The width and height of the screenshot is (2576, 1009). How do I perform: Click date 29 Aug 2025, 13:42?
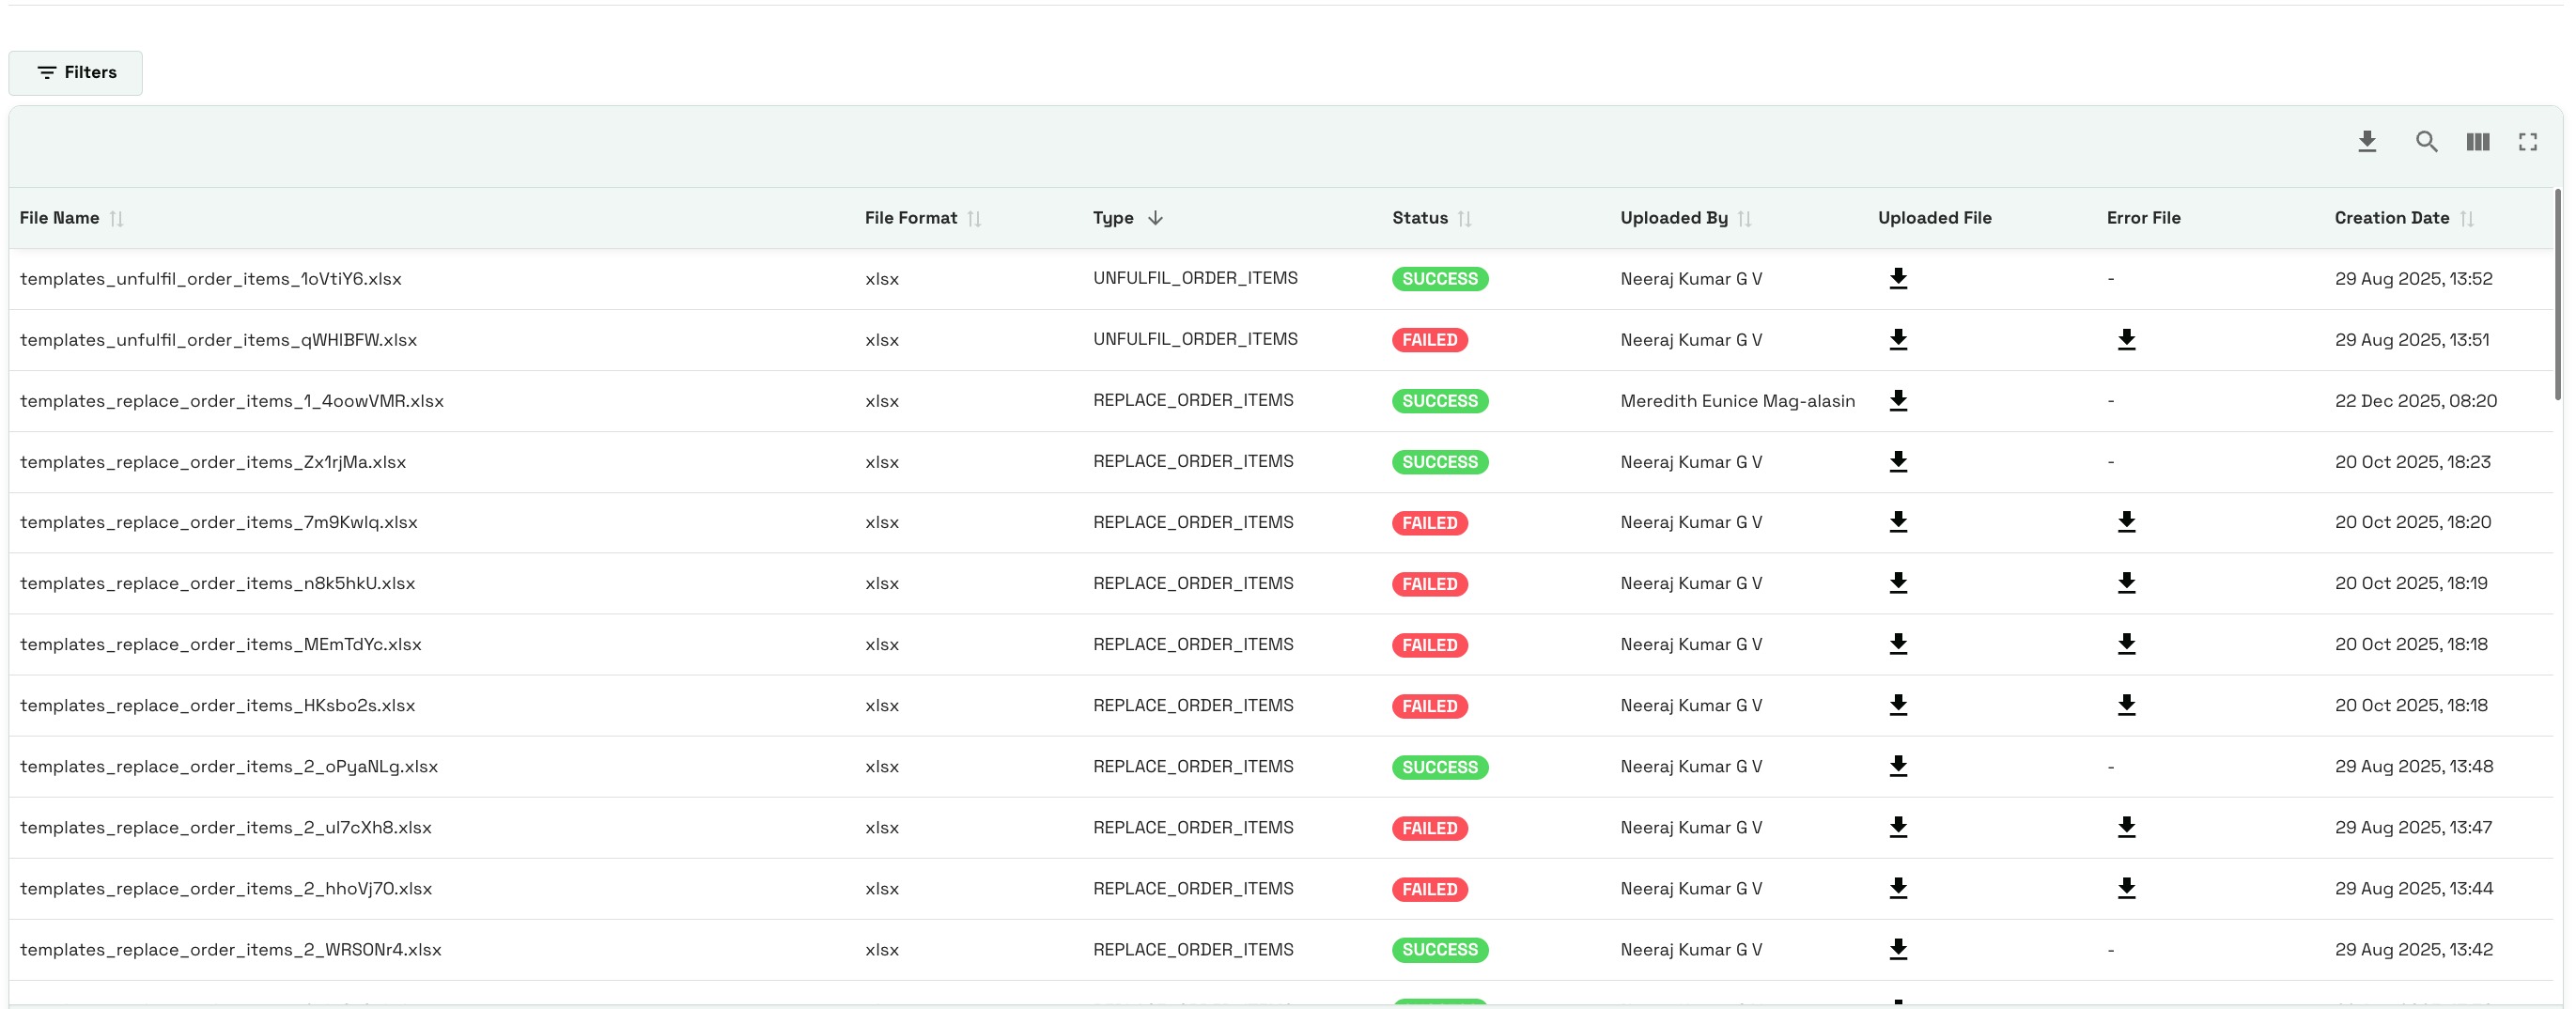coord(2414,949)
